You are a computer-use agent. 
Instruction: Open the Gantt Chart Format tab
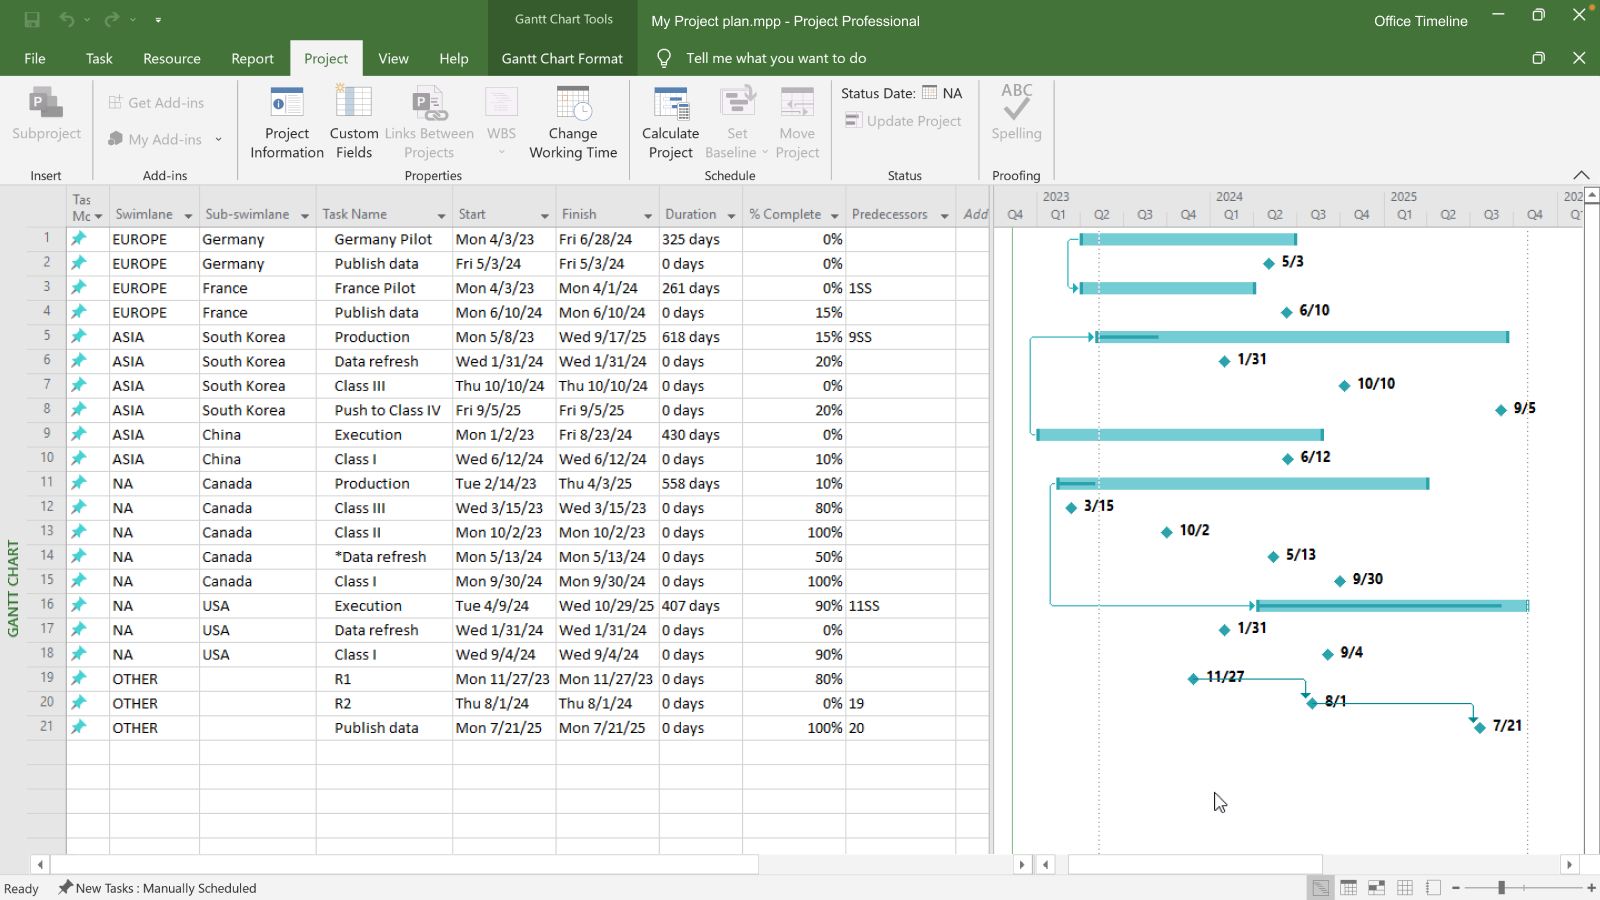(x=561, y=58)
